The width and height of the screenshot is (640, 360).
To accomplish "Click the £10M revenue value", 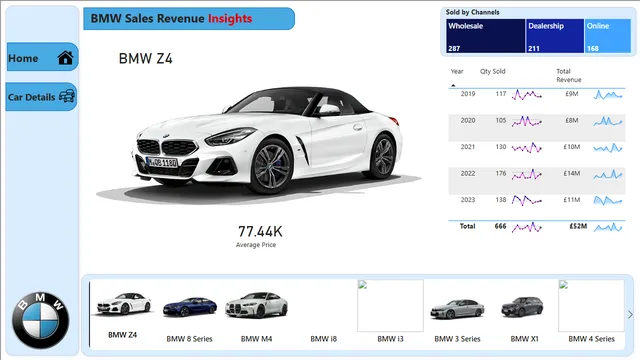I will click(x=572, y=147).
